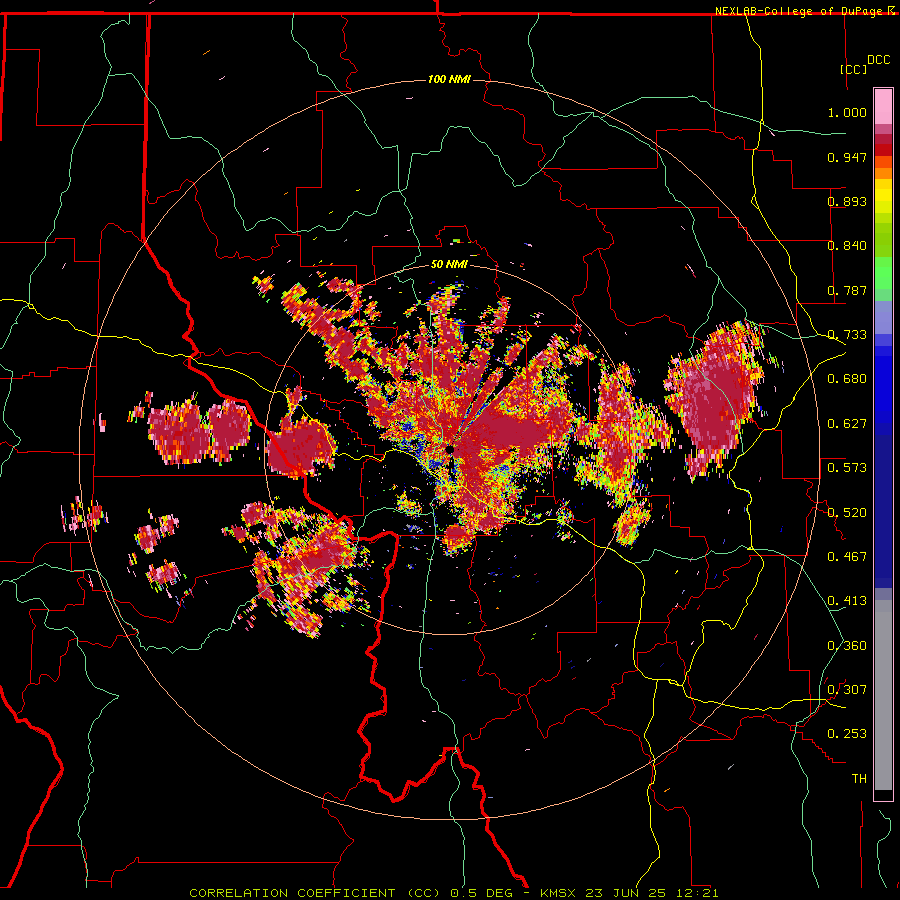Click the 0.520 color scale value

[x=847, y=513]
